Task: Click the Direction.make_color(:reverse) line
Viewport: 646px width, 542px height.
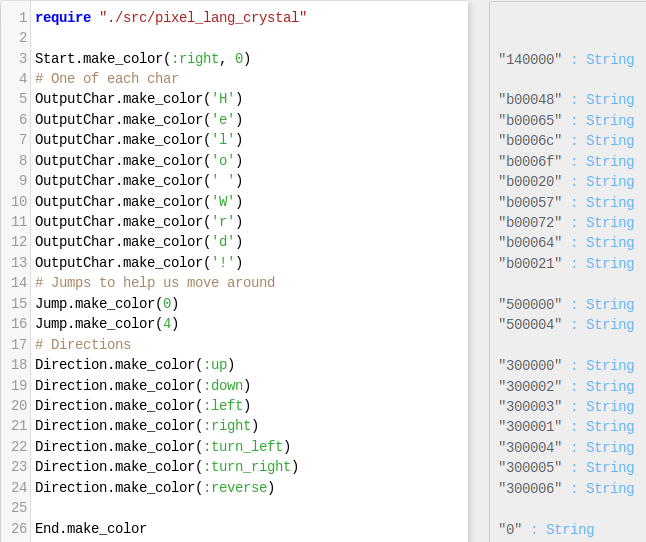Action: [154, 488]
